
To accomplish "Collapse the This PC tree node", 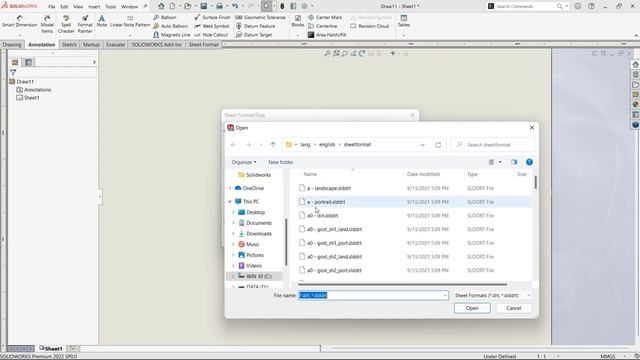I will coord(230,202).
